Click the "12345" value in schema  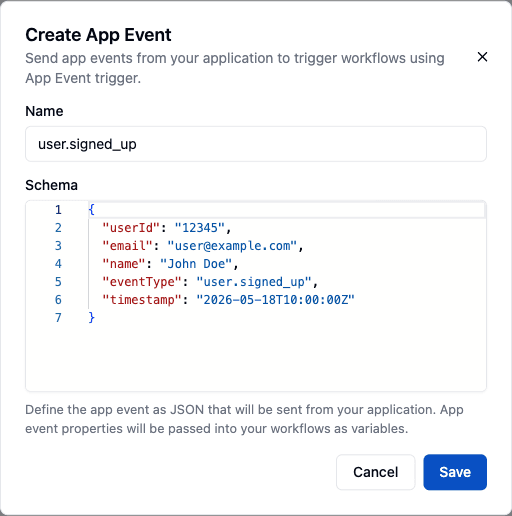tap(200, 228)
